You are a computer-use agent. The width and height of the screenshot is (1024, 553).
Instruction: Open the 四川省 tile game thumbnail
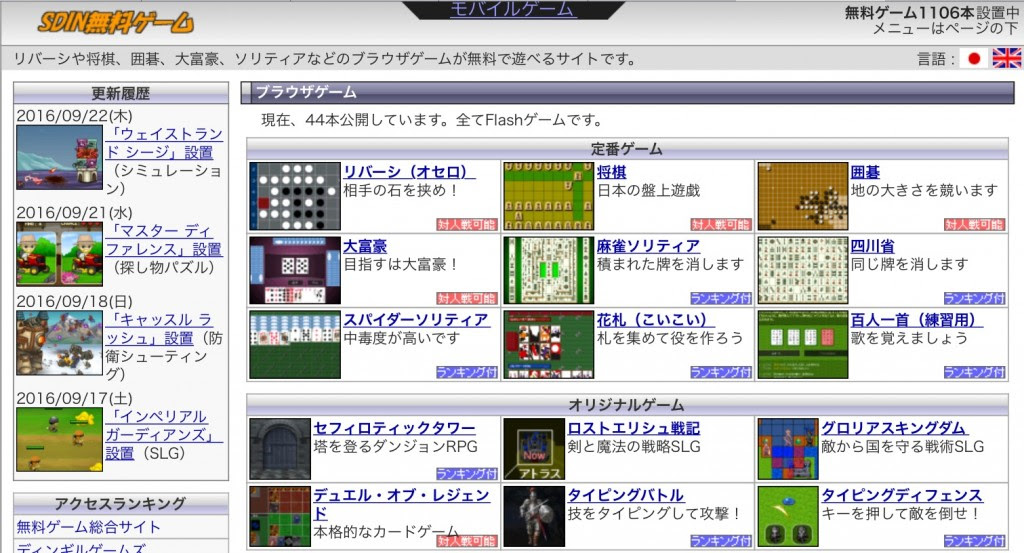click(803, 270)
